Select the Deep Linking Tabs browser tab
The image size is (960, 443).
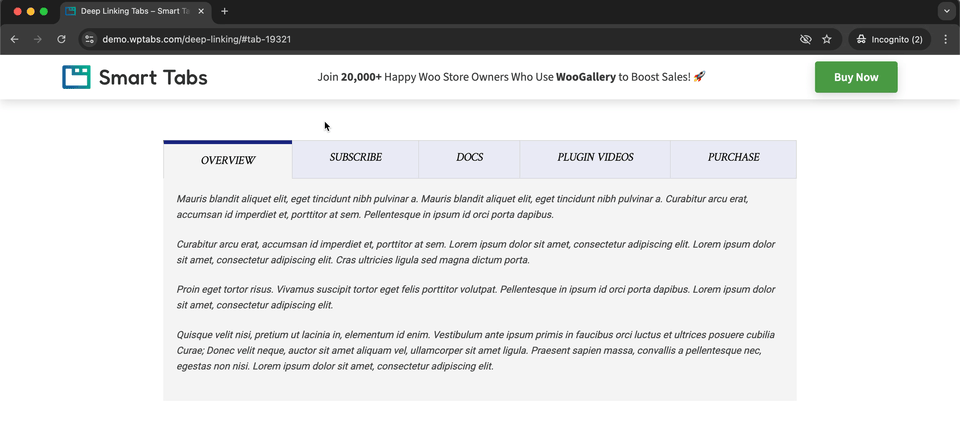point(135,11)
